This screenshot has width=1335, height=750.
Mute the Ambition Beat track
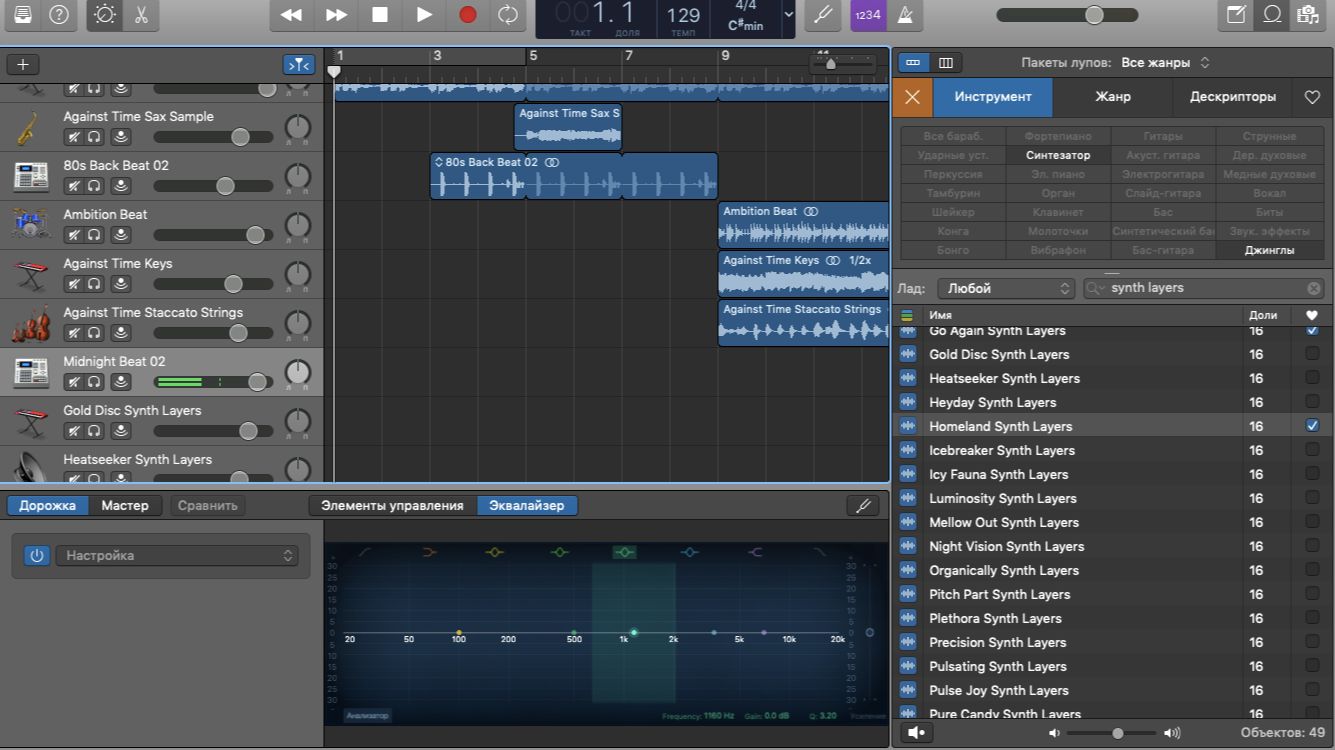tap(73, 235)
